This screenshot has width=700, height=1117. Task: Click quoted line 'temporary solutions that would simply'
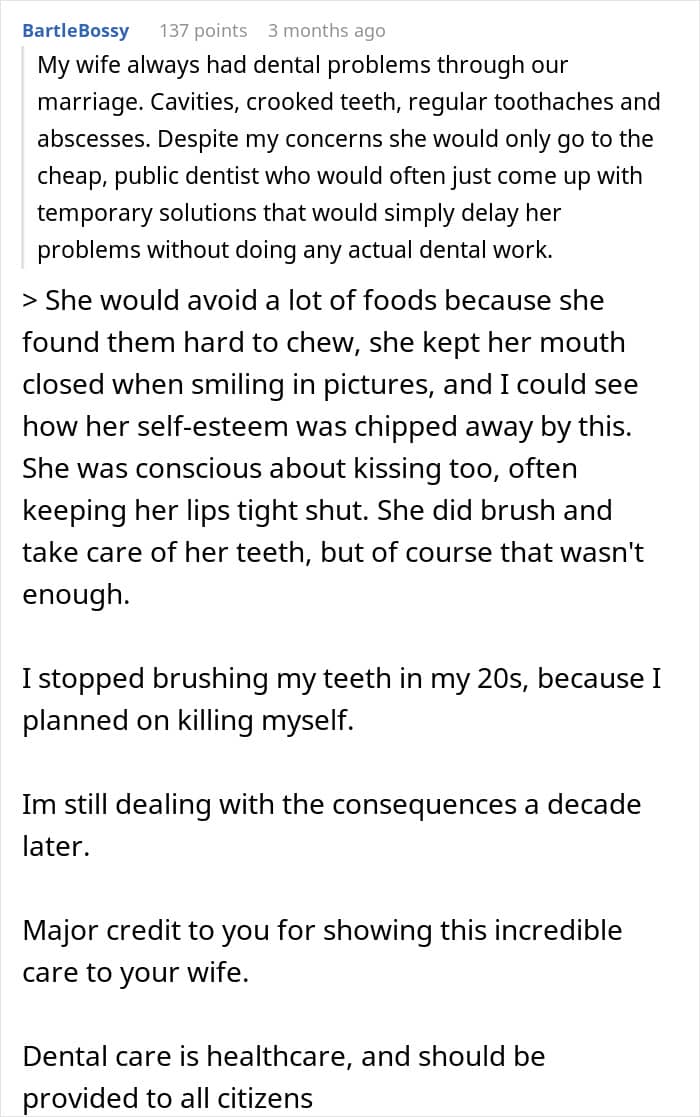pos(299,213)
